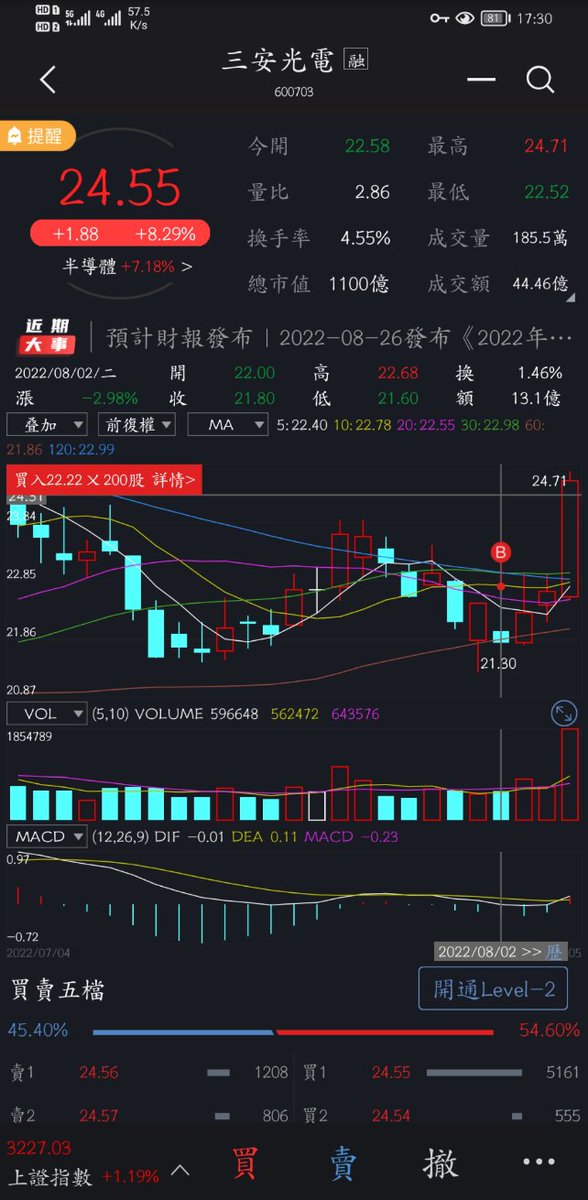Tap the 24.71 high price label on chart
588x1200 pixels.
pyautogui.click(x=549, y=481)
